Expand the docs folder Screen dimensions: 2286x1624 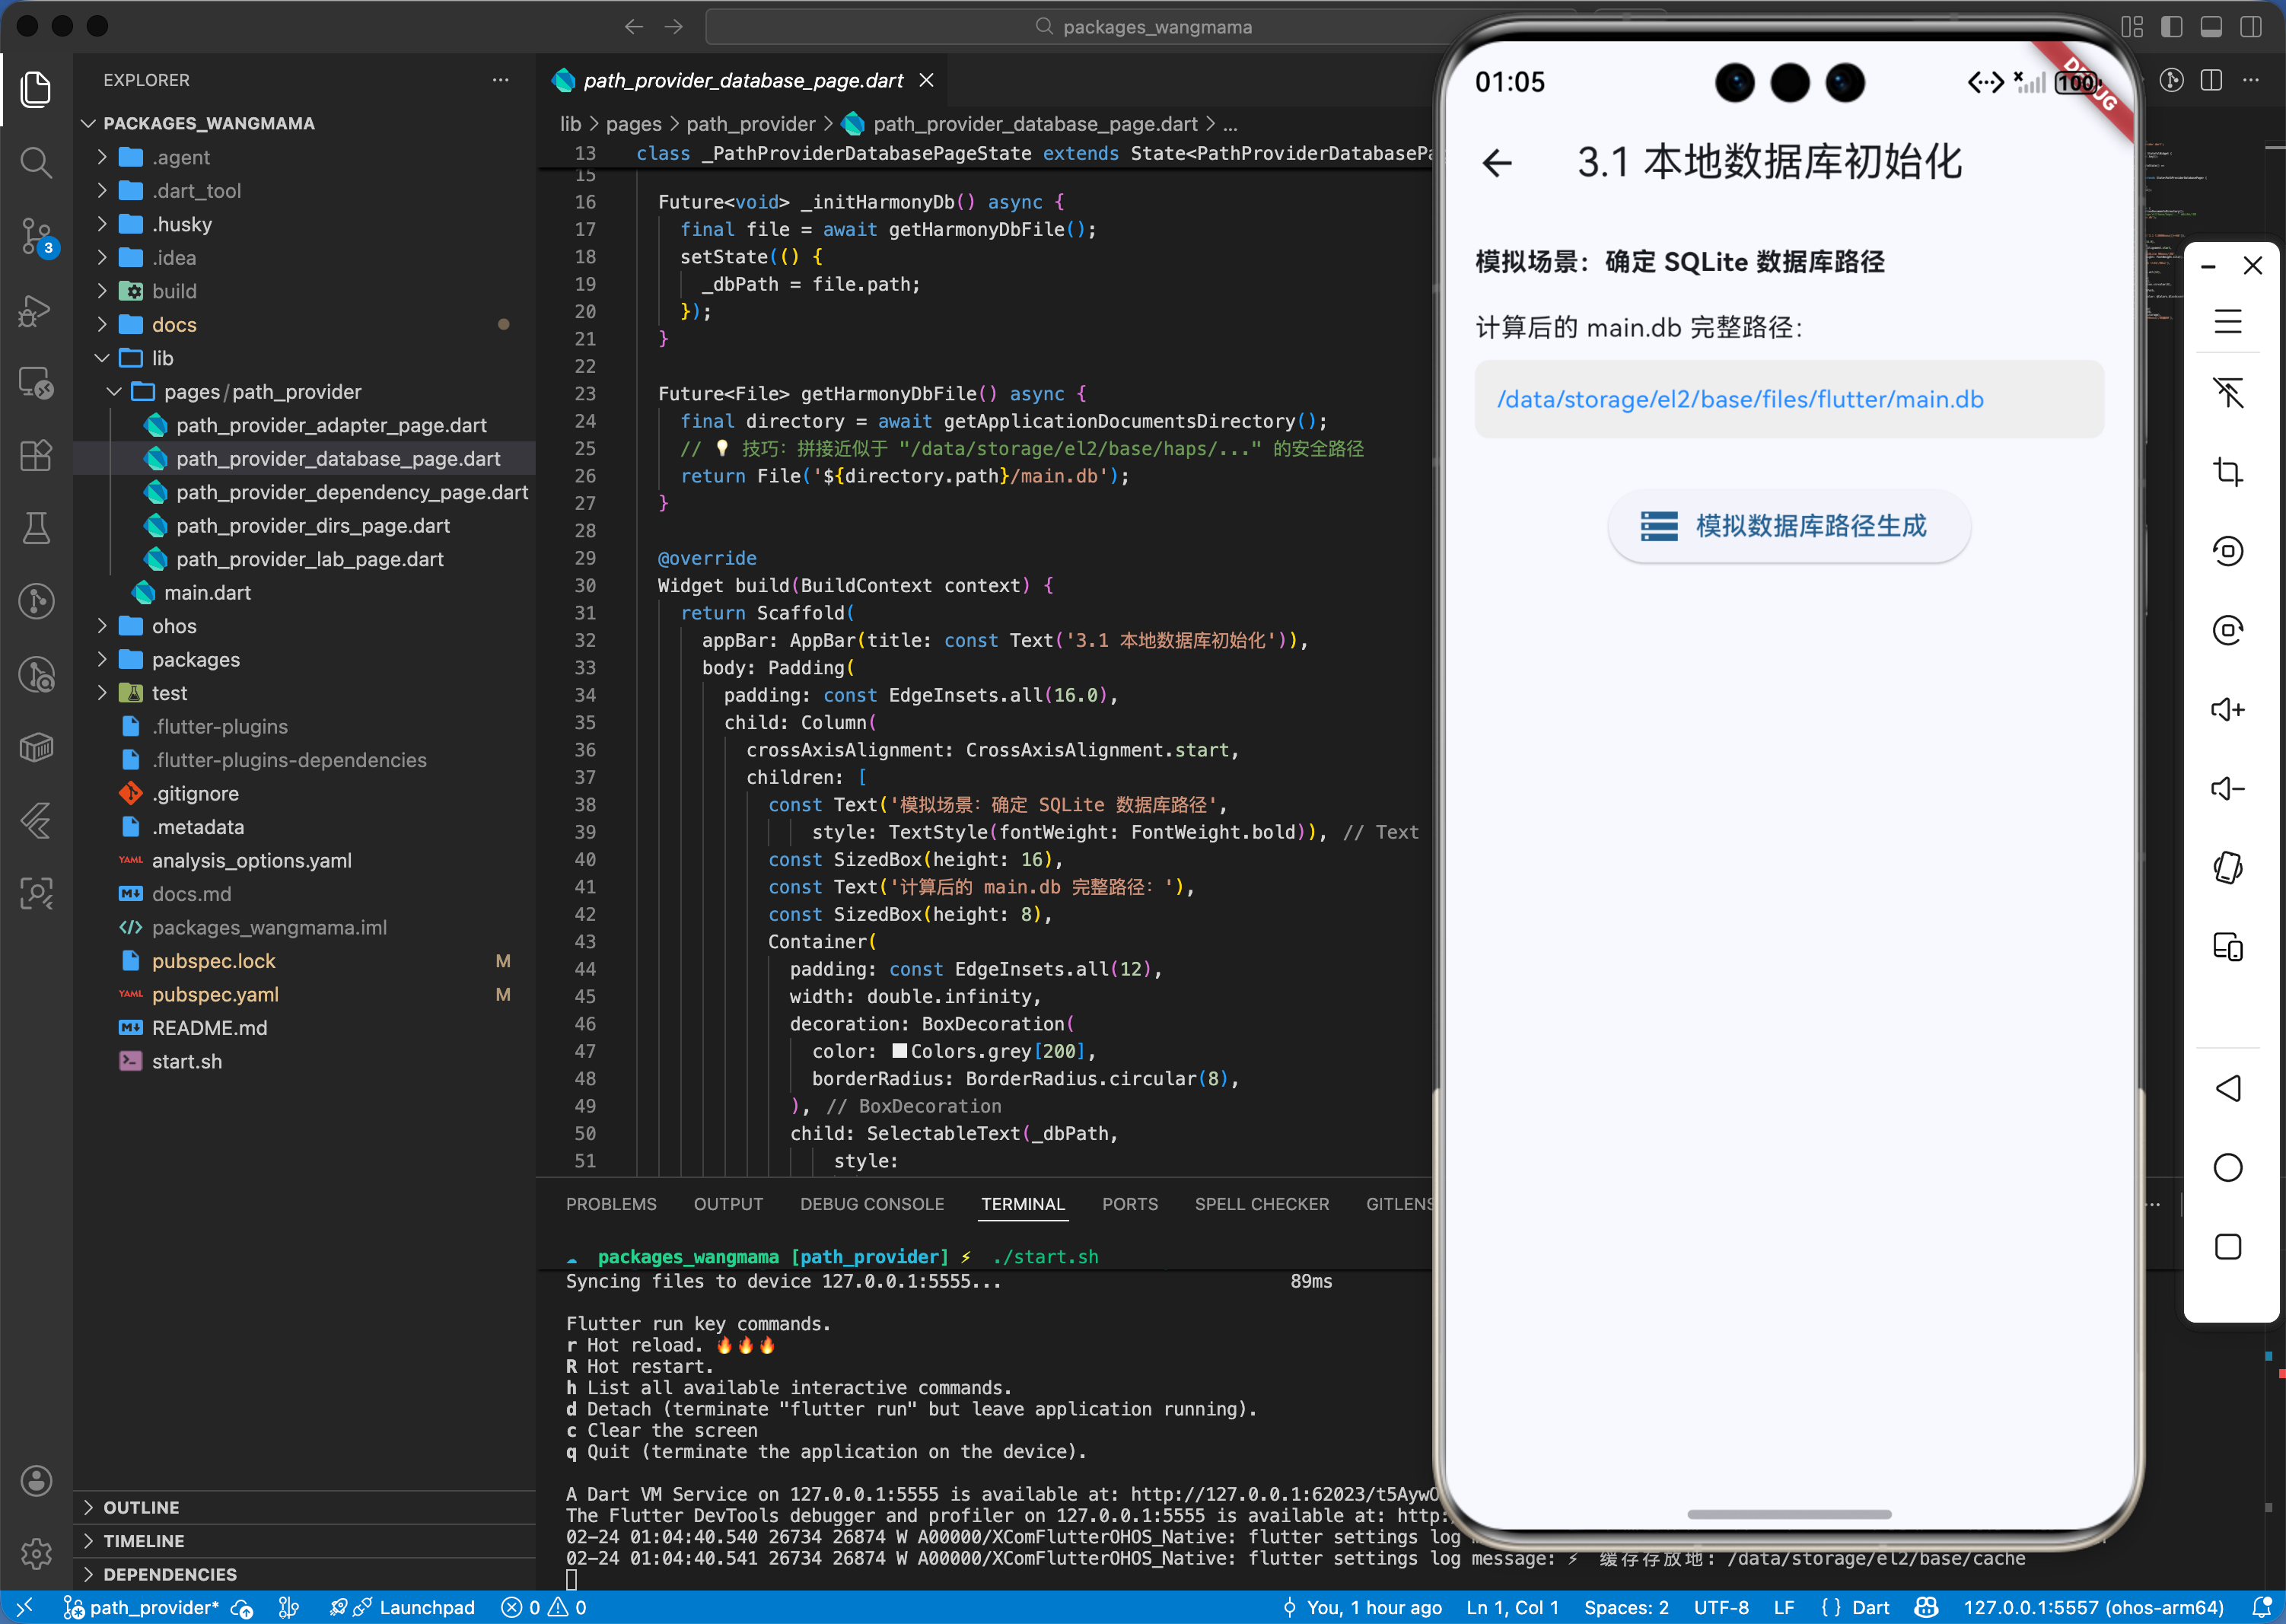click(x=174, y=325)
